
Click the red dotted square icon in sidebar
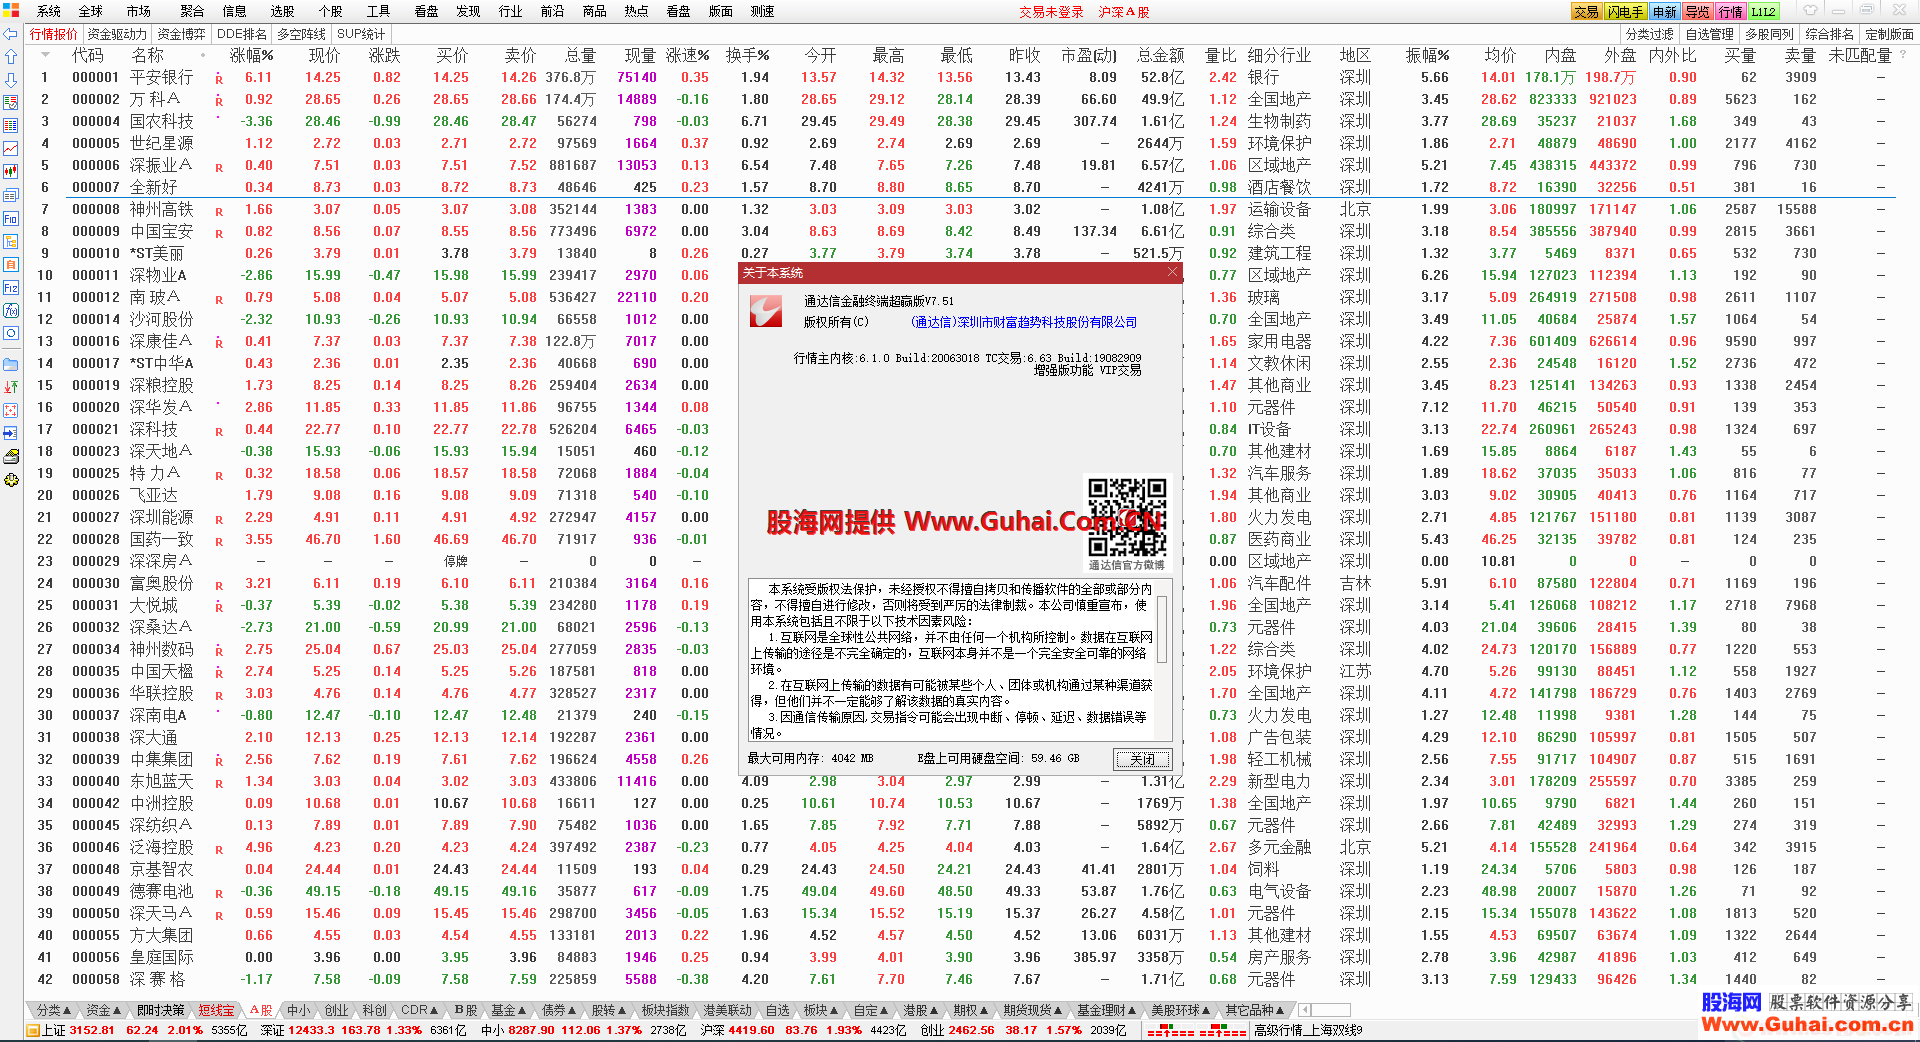[x=11, y=410]
